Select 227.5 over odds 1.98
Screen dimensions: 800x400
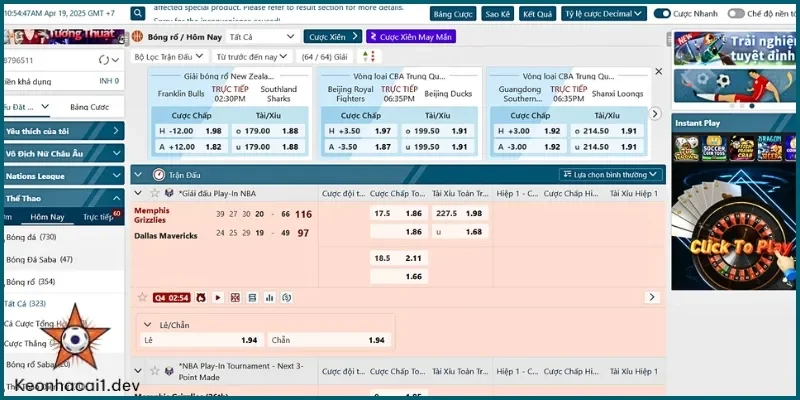click(460, 213)
